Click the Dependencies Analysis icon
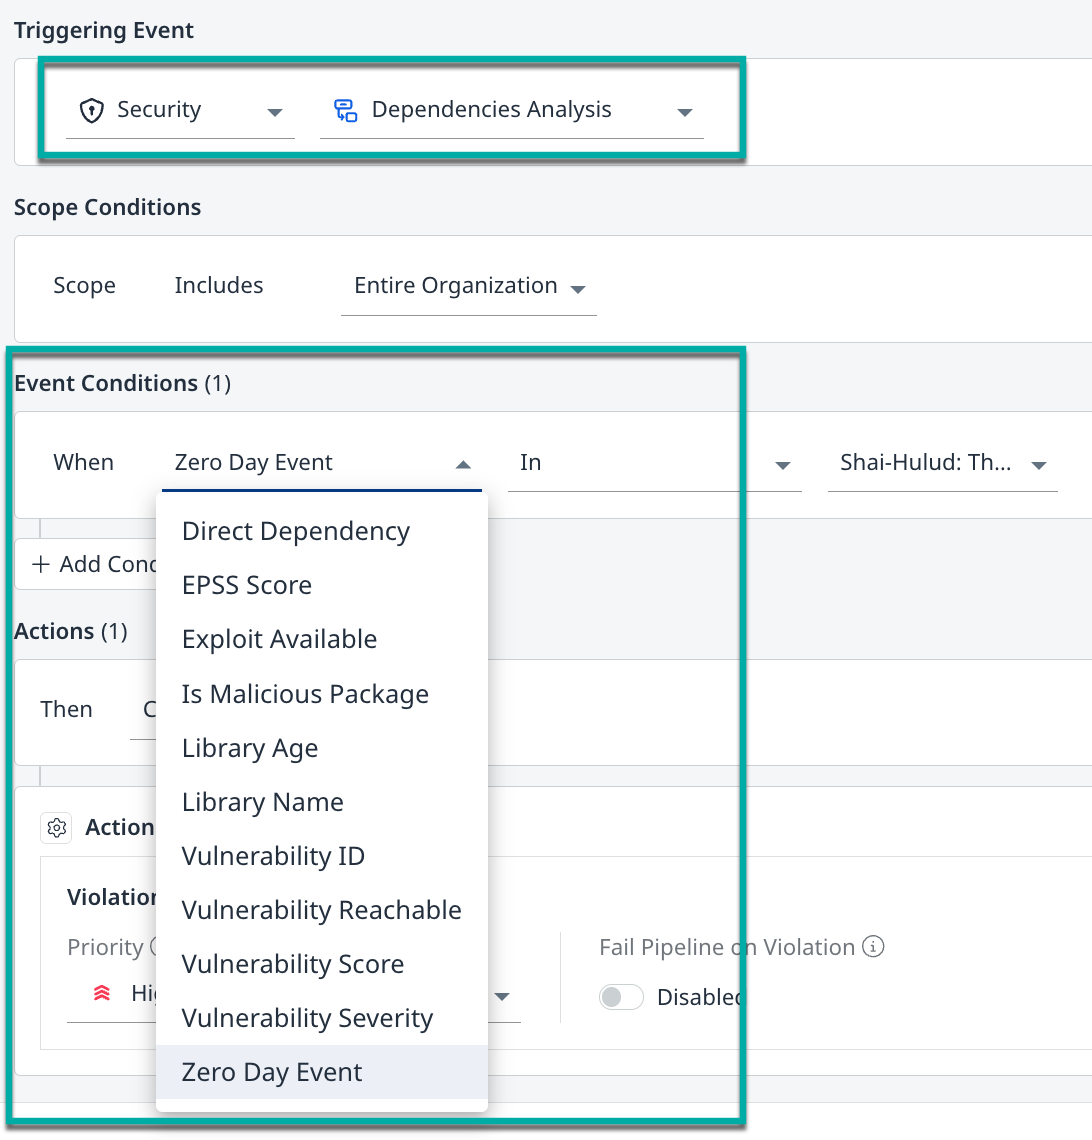The width and height of the screenshot is (1092, 1140). click(x=345, y=111)
